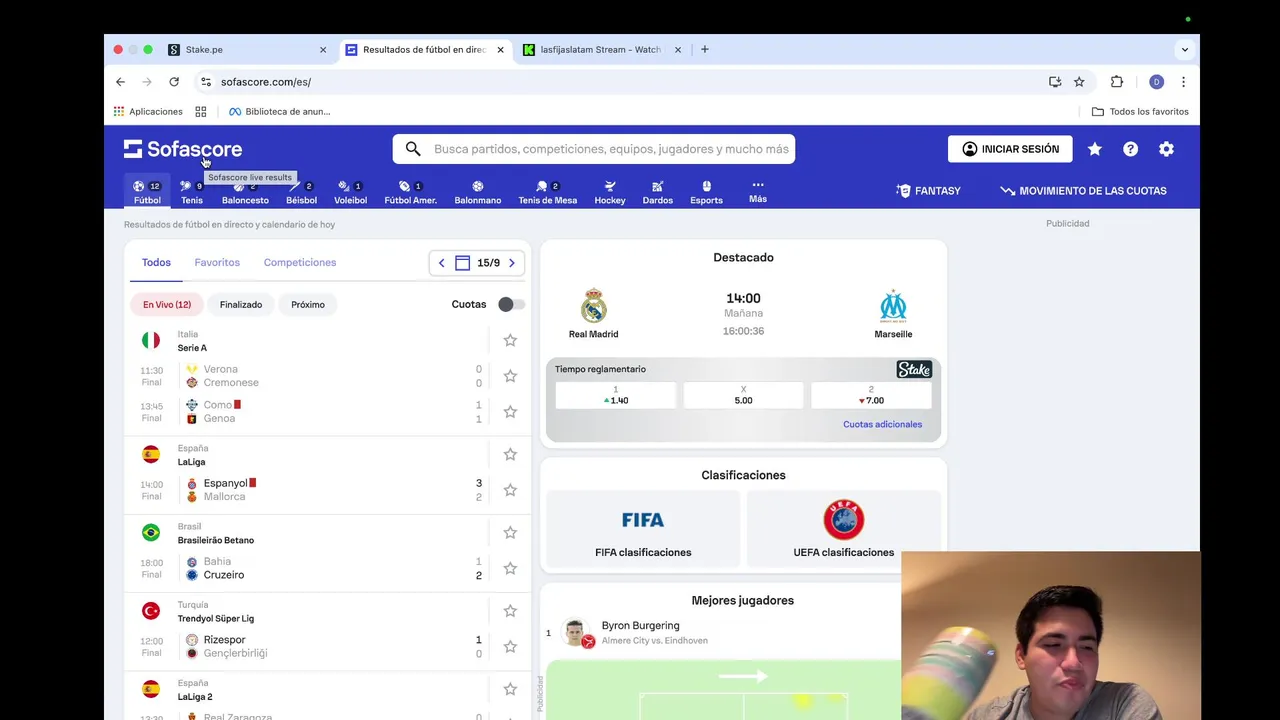The height and width of the screenshot is (720, 1280).
Task: Open the Voleibol sport category
Action: click(x=350, y=192)
